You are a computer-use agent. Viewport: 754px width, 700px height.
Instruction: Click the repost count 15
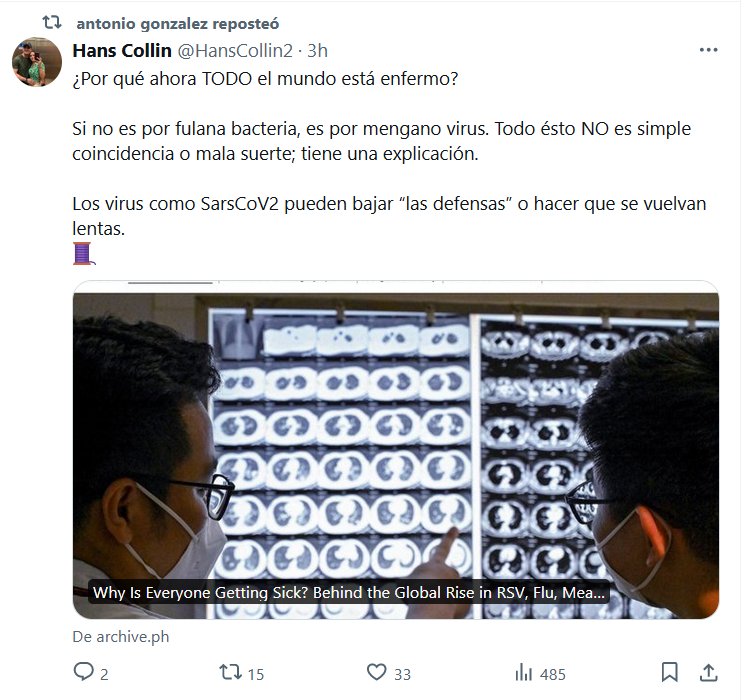[x=255, y=674]
